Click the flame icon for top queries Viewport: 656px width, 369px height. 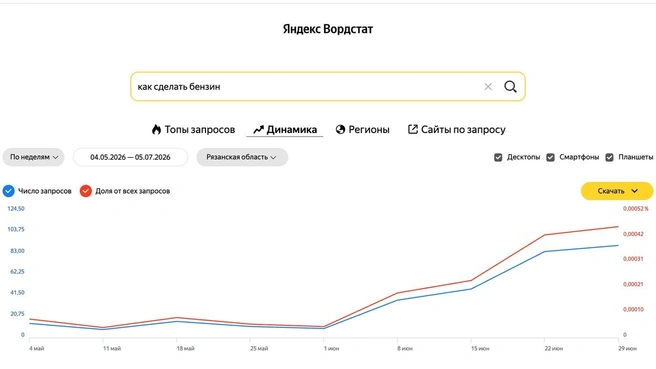[x=156, y=130]
